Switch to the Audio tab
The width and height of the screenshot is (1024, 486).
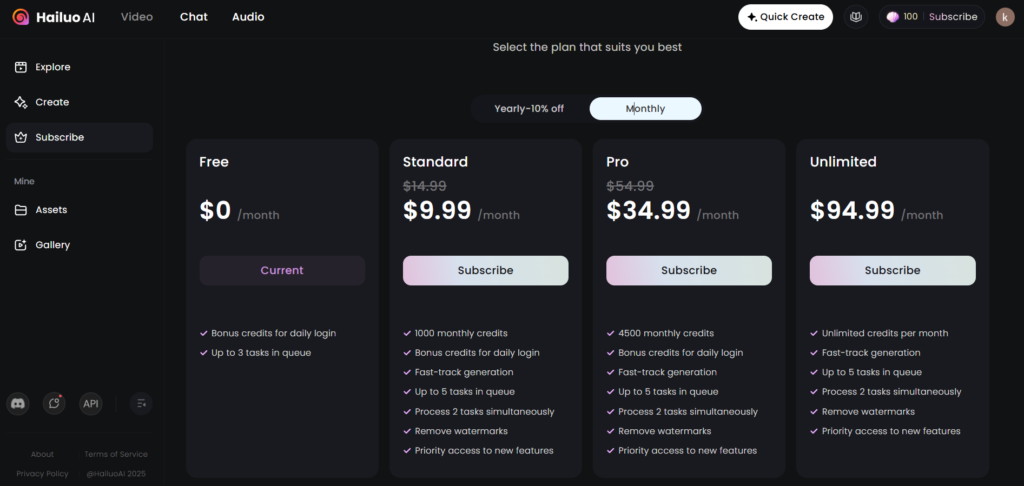coord(248,17)
